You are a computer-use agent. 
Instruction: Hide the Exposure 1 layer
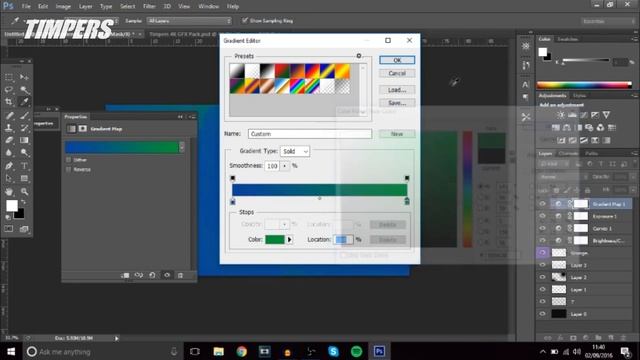[542, 216]
